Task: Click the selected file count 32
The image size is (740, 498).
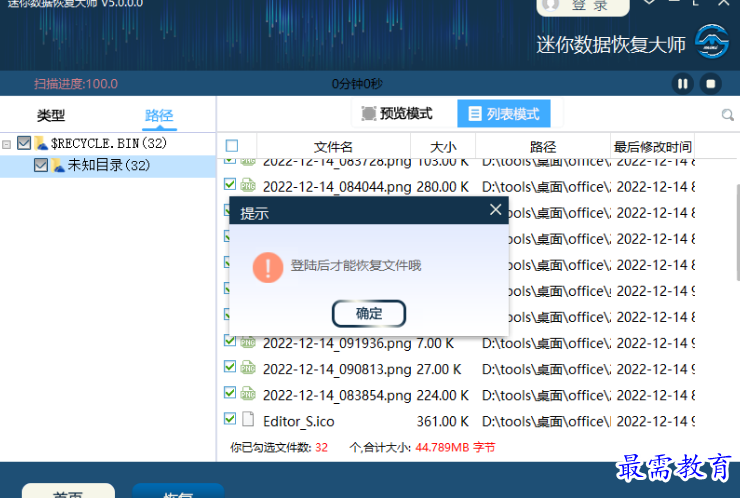Action: [x=321, y=447]
